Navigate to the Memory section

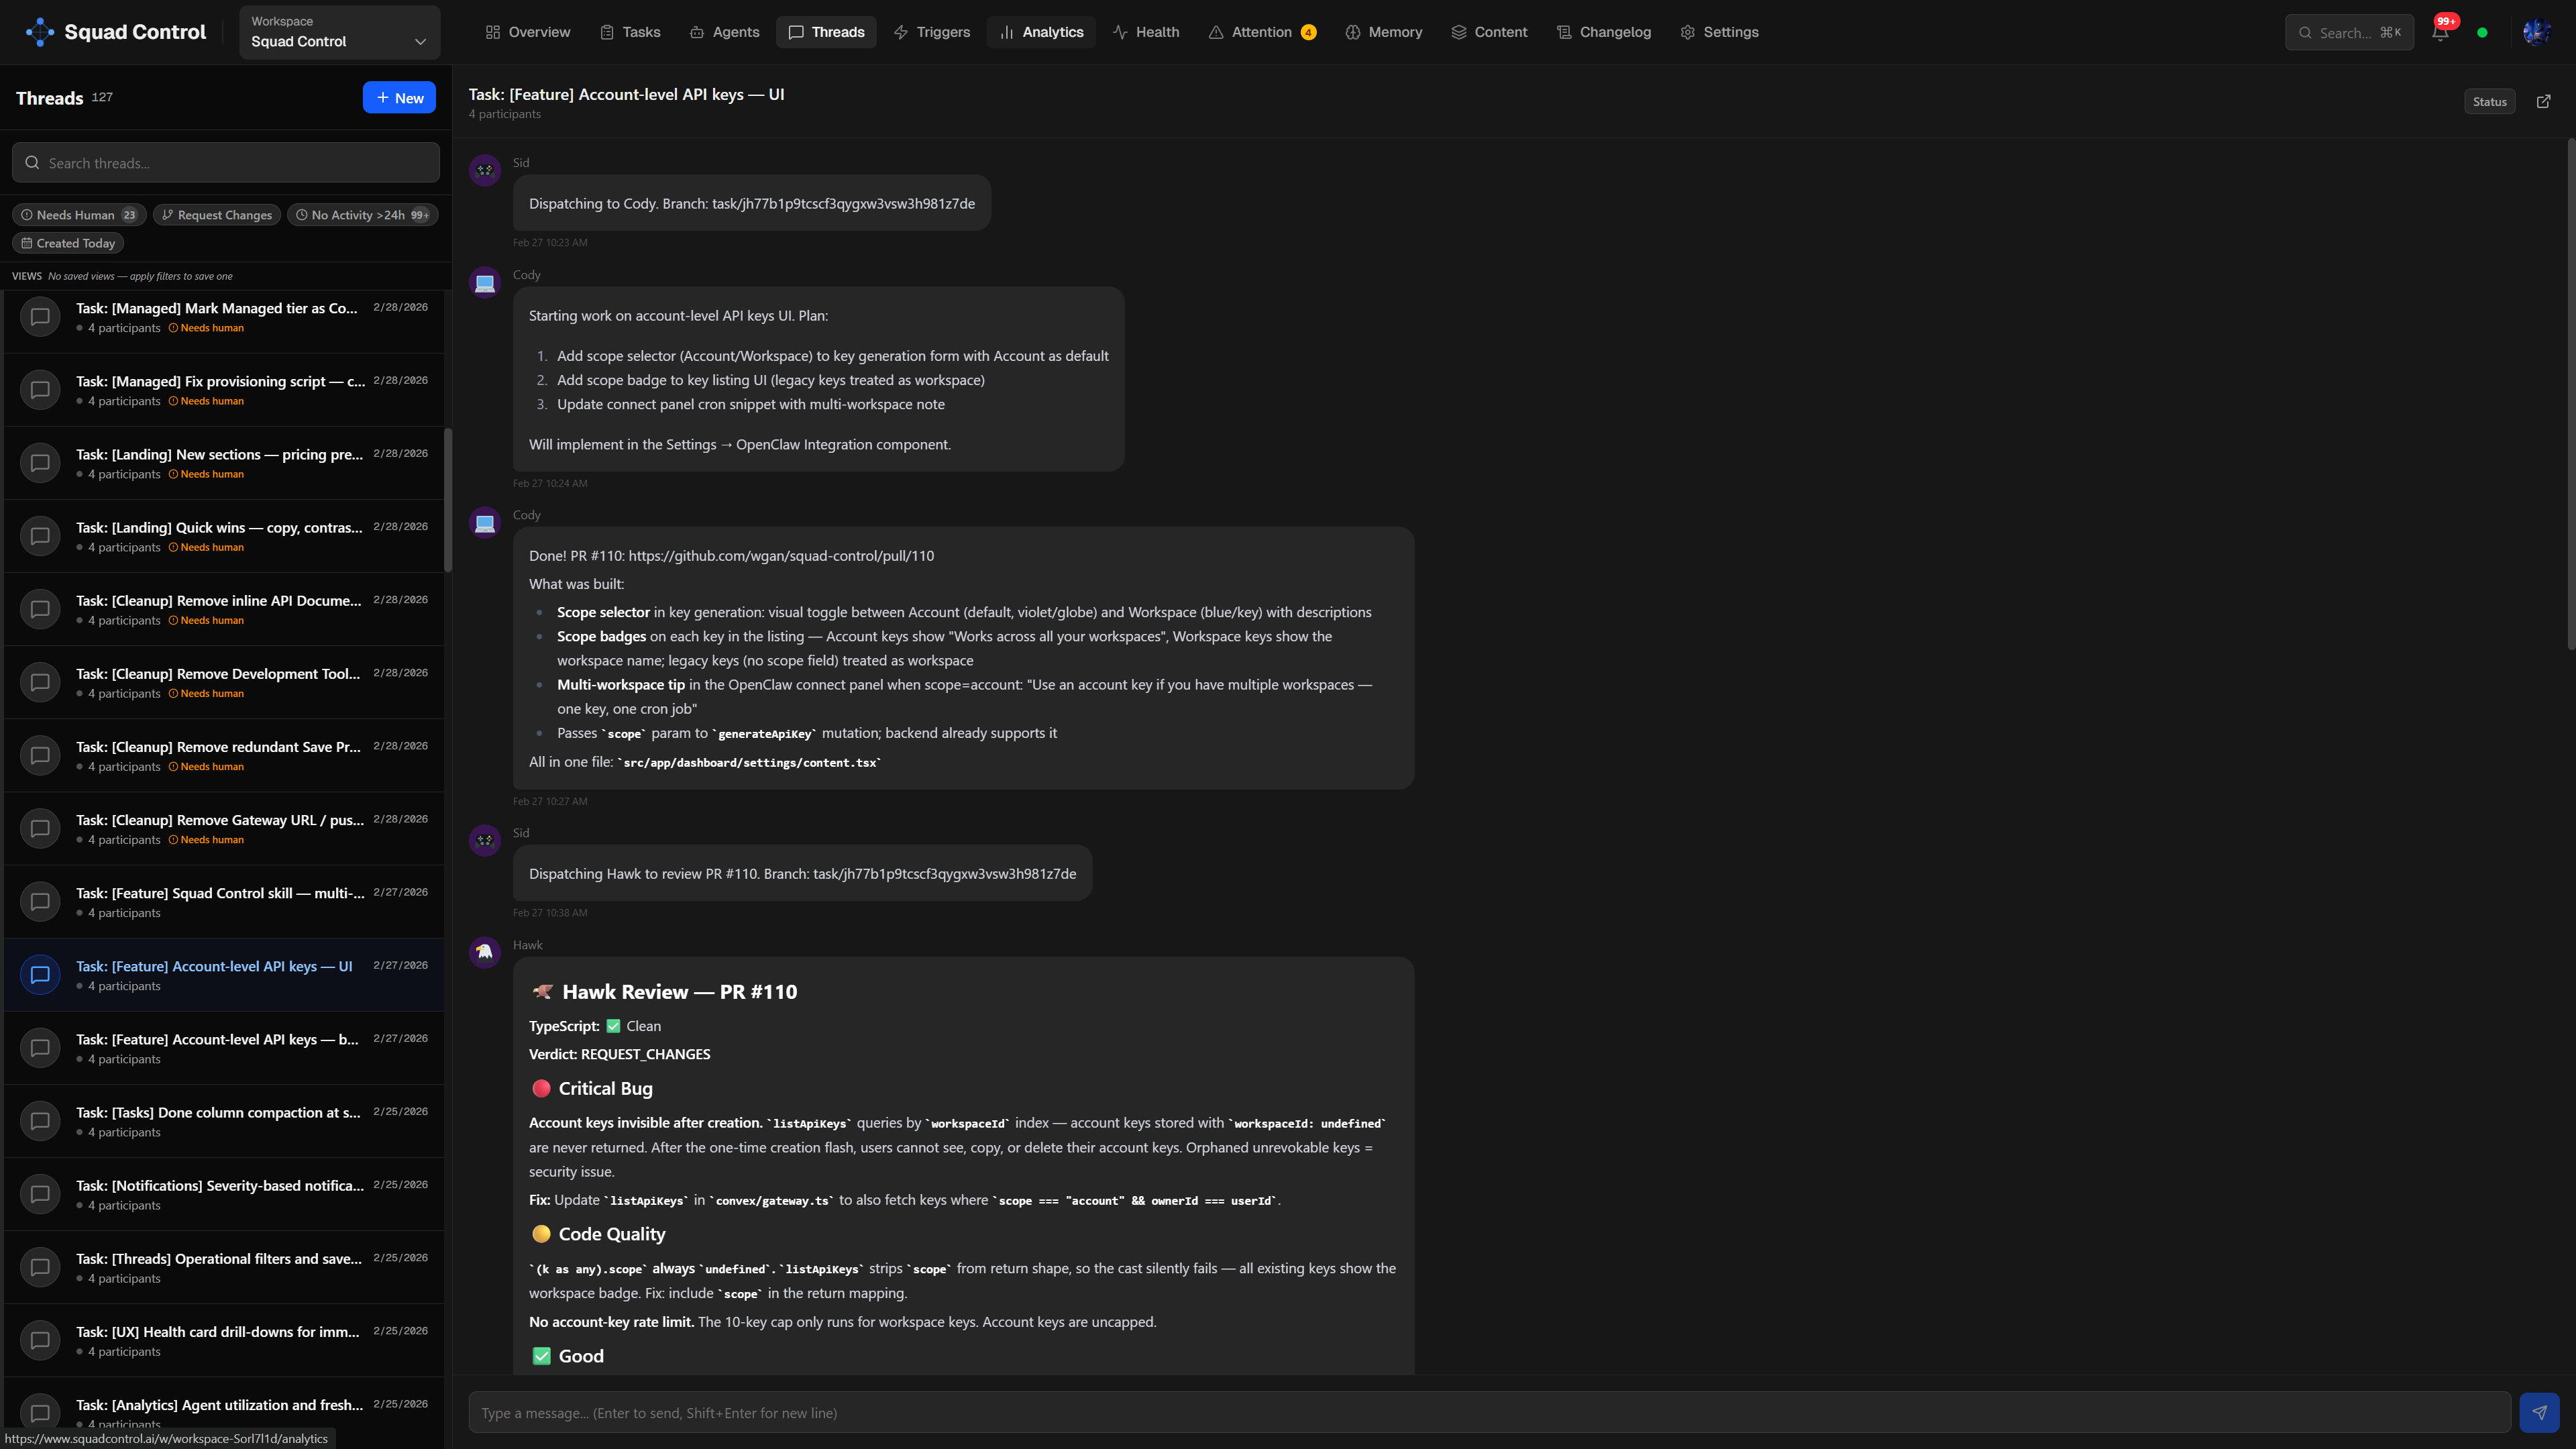[x=1383, y=32]
